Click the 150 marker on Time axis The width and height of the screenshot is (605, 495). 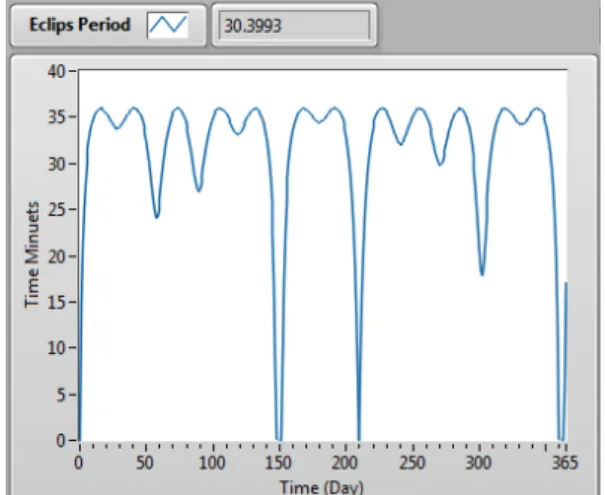278,463
